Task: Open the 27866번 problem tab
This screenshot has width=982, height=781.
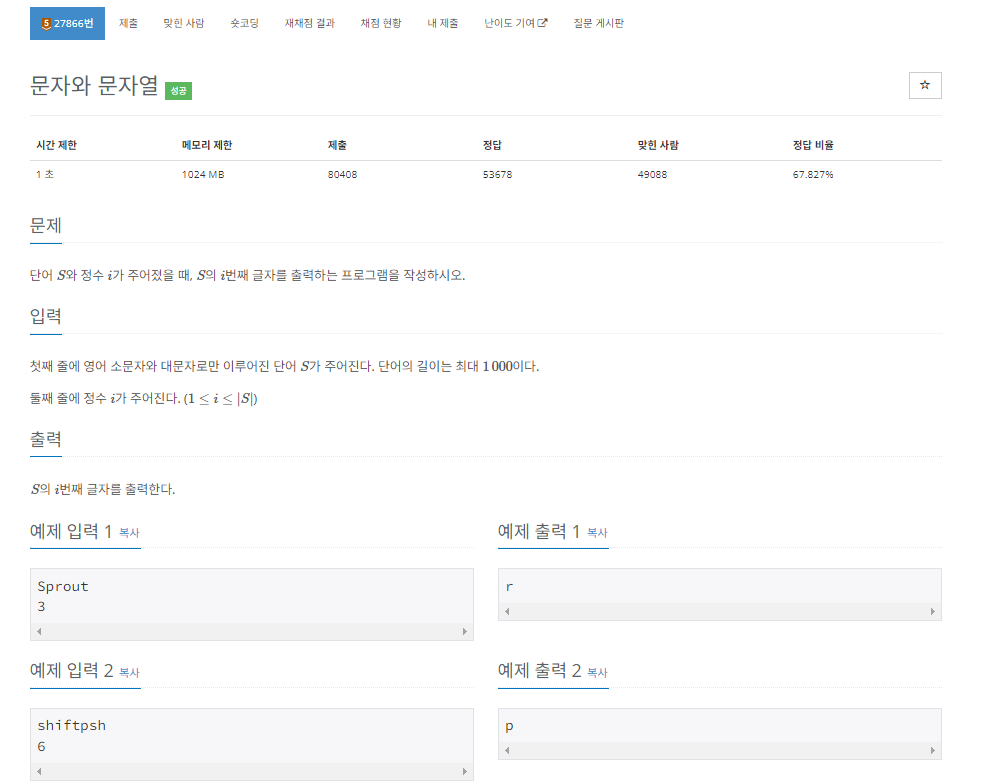Action: coord(67,23)
